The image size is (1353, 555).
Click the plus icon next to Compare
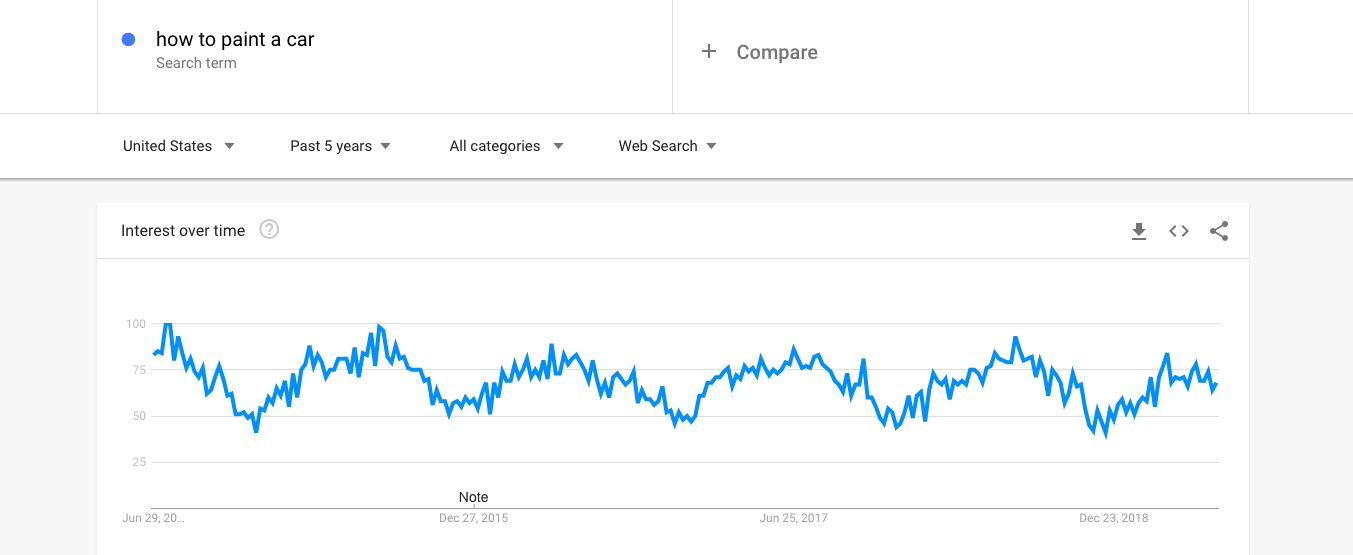pyautogui.click(x=709, y=52)
